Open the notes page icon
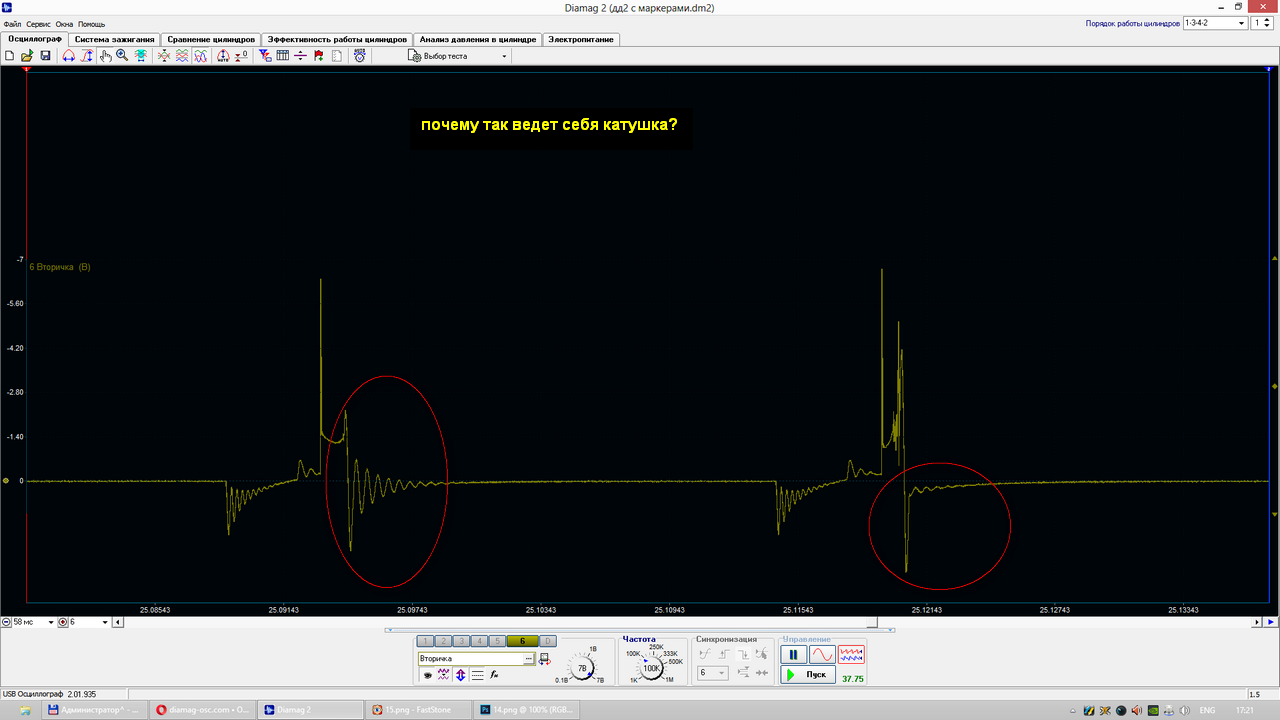The height and width of the screenshot is (720, 1280). (x=336, y=56)
